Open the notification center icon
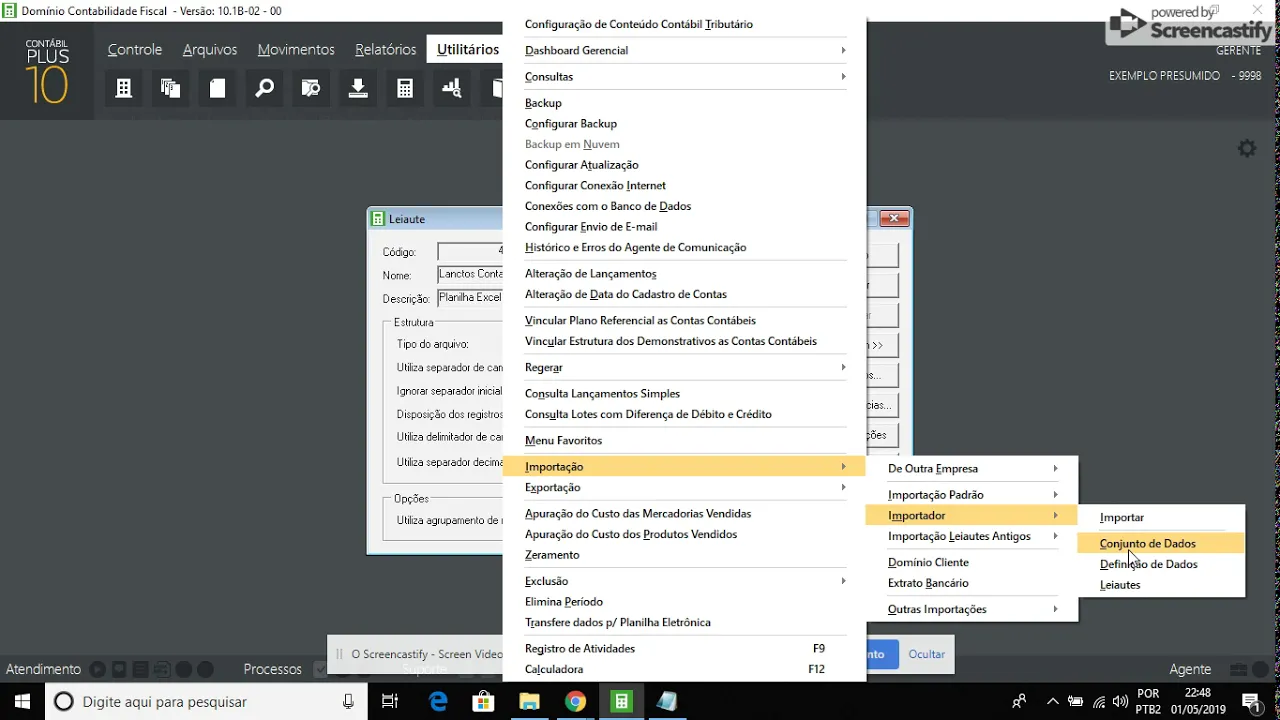The width and height of the screenshot is (1280, 720). pos(1251,701)
